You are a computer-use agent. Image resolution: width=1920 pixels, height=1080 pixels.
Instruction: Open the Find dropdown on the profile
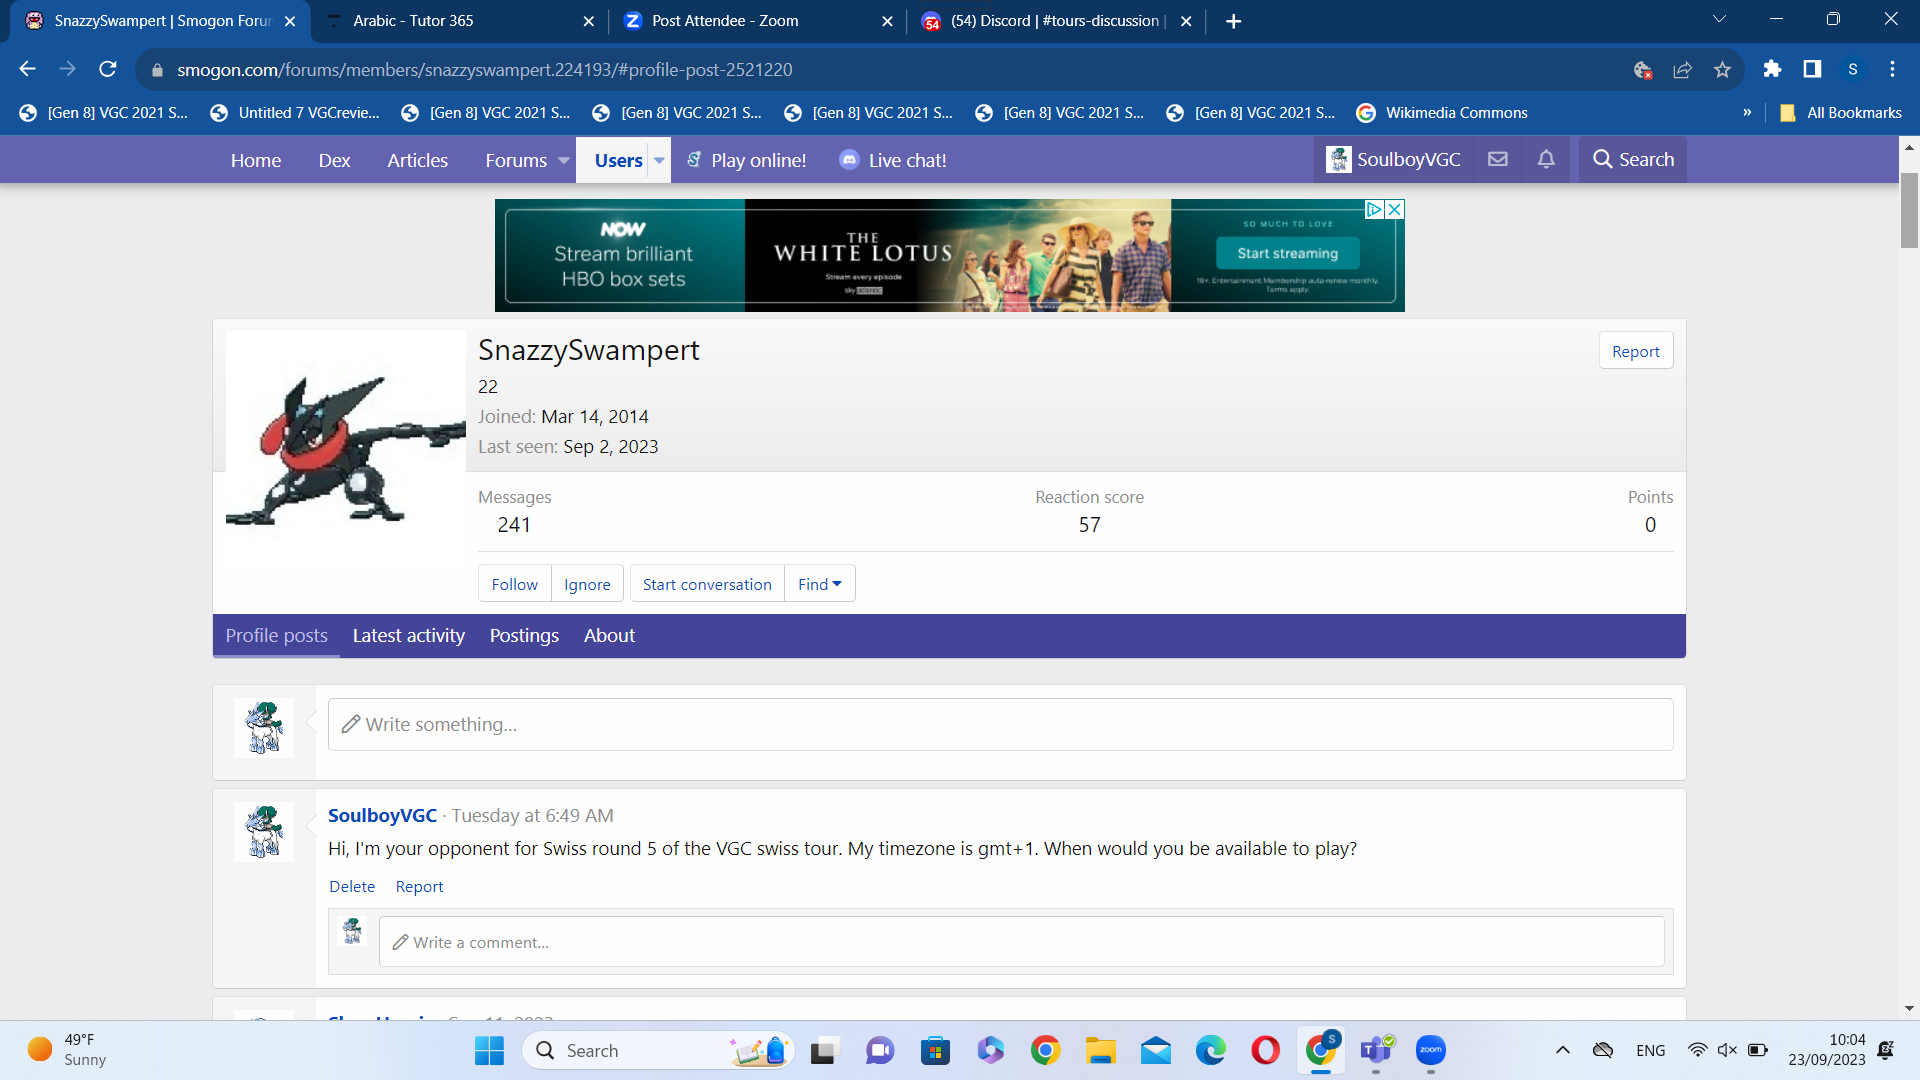[x=819, y=584]
